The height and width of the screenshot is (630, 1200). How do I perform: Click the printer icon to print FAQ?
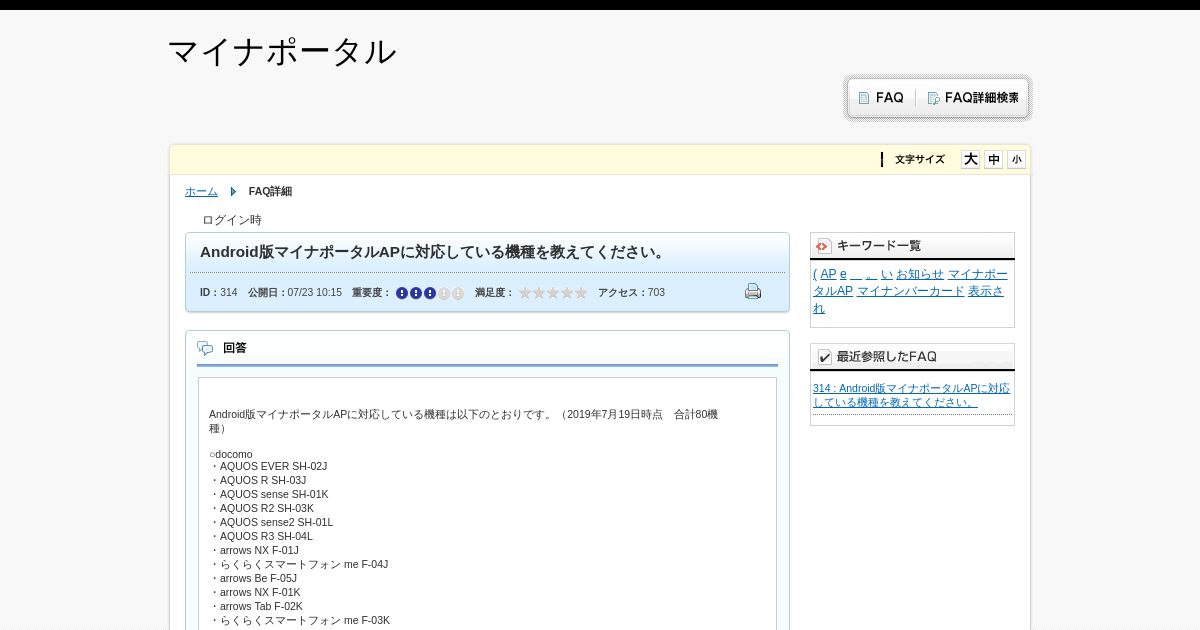tap(753, 291)
